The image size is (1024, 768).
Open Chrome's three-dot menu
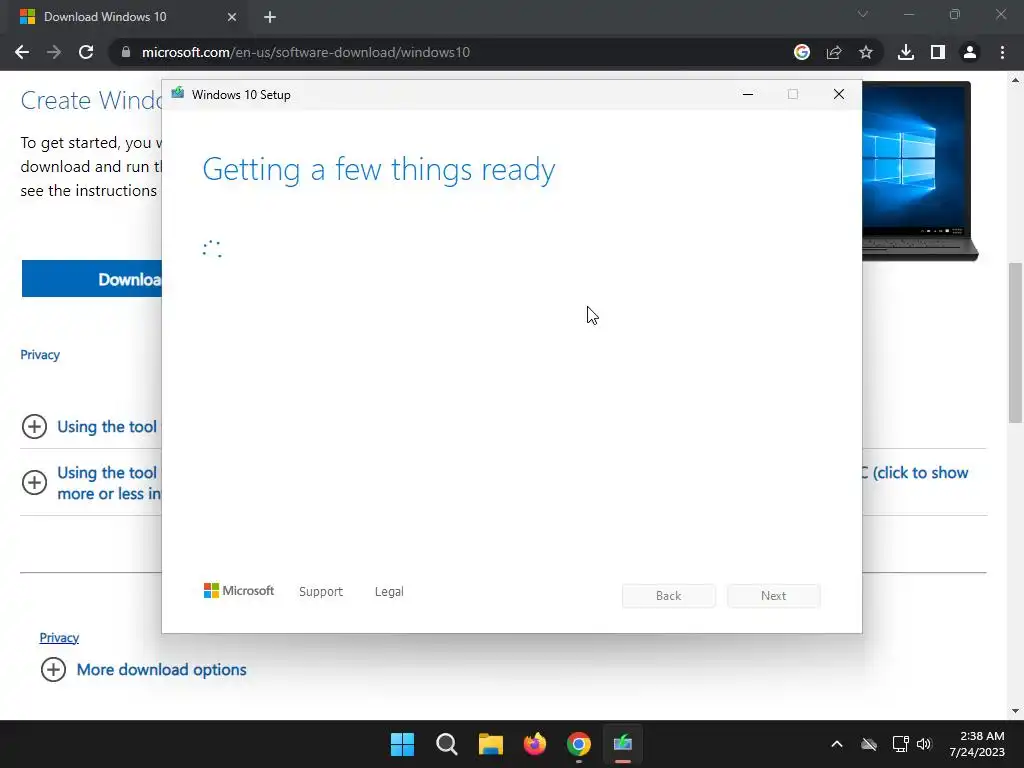click(1002, 52)
